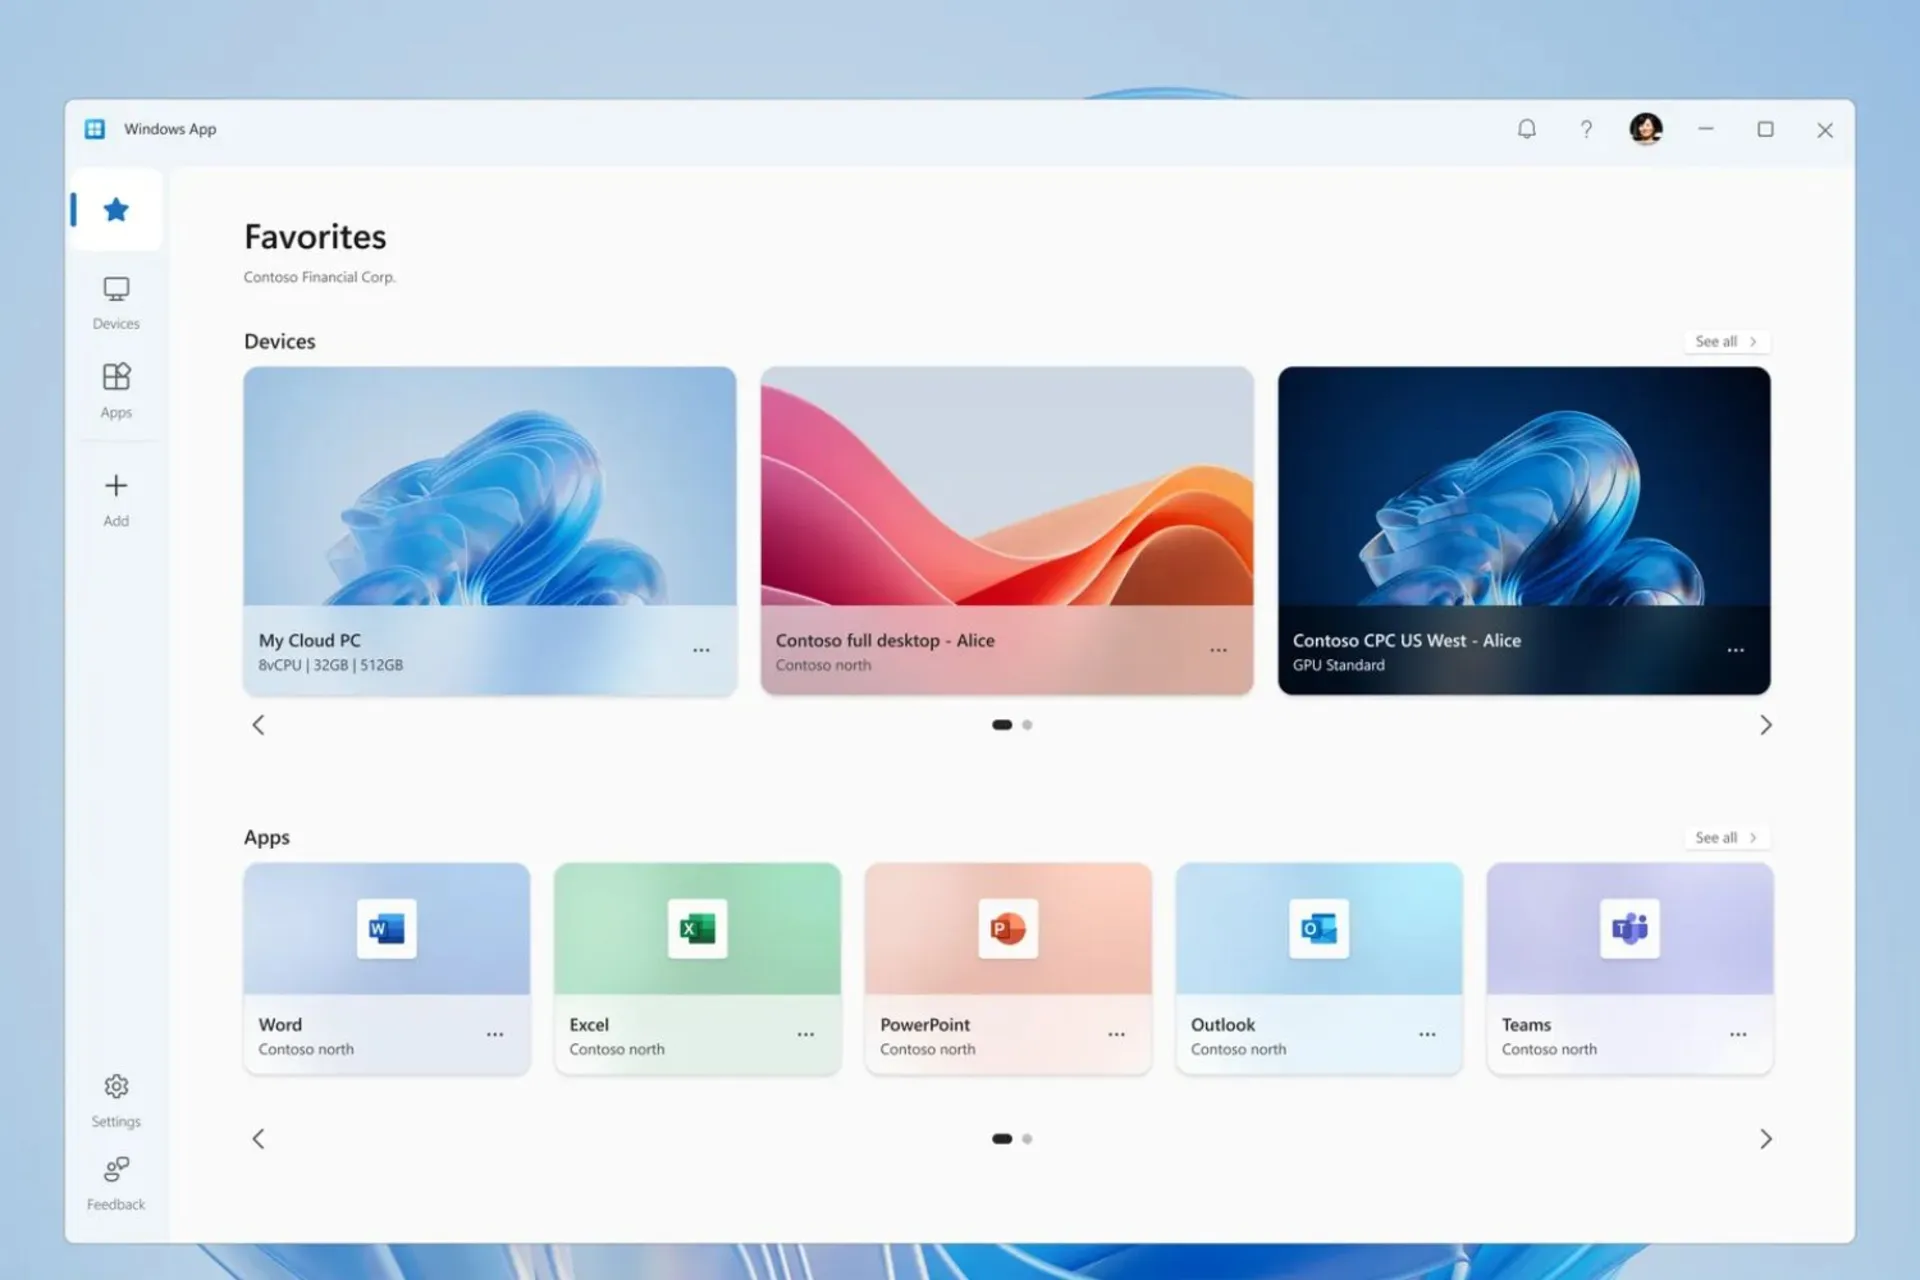The width and height of the screenshot is (1920, 1280).
Task: Select first devices page indicator dot
Action: [x=1001, y=725]
